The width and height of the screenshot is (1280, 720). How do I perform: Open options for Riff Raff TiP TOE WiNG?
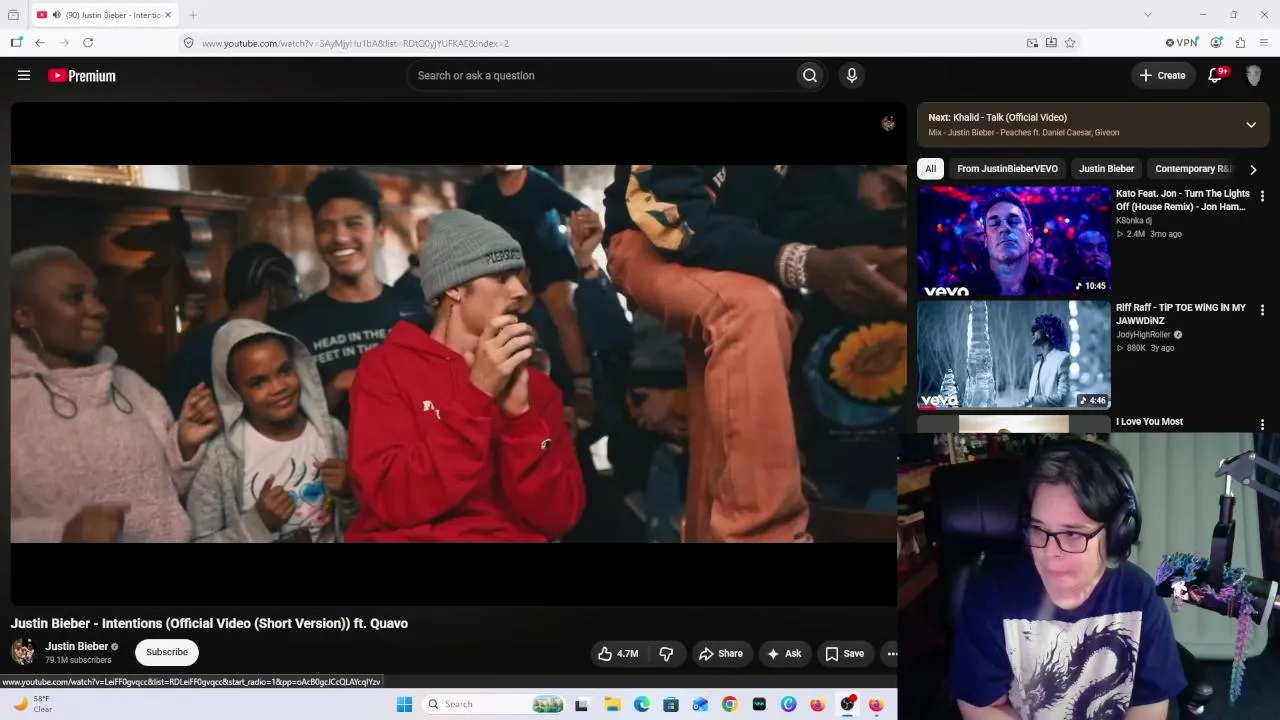pos(1262,310)
